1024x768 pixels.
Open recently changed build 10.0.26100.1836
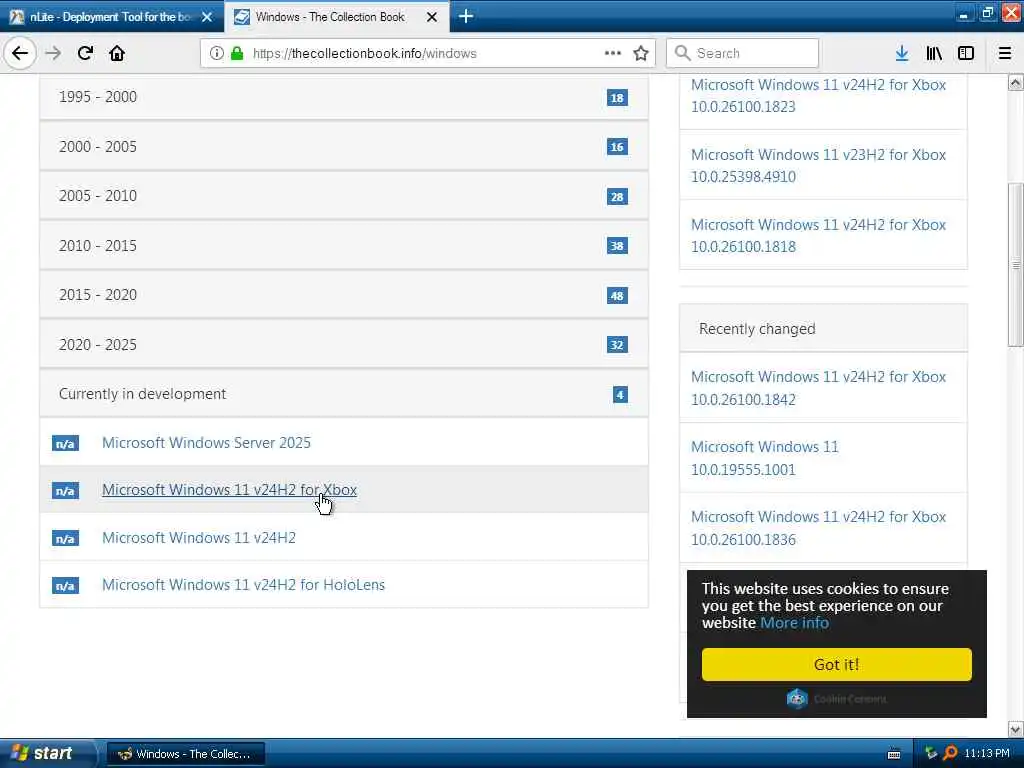818,528
